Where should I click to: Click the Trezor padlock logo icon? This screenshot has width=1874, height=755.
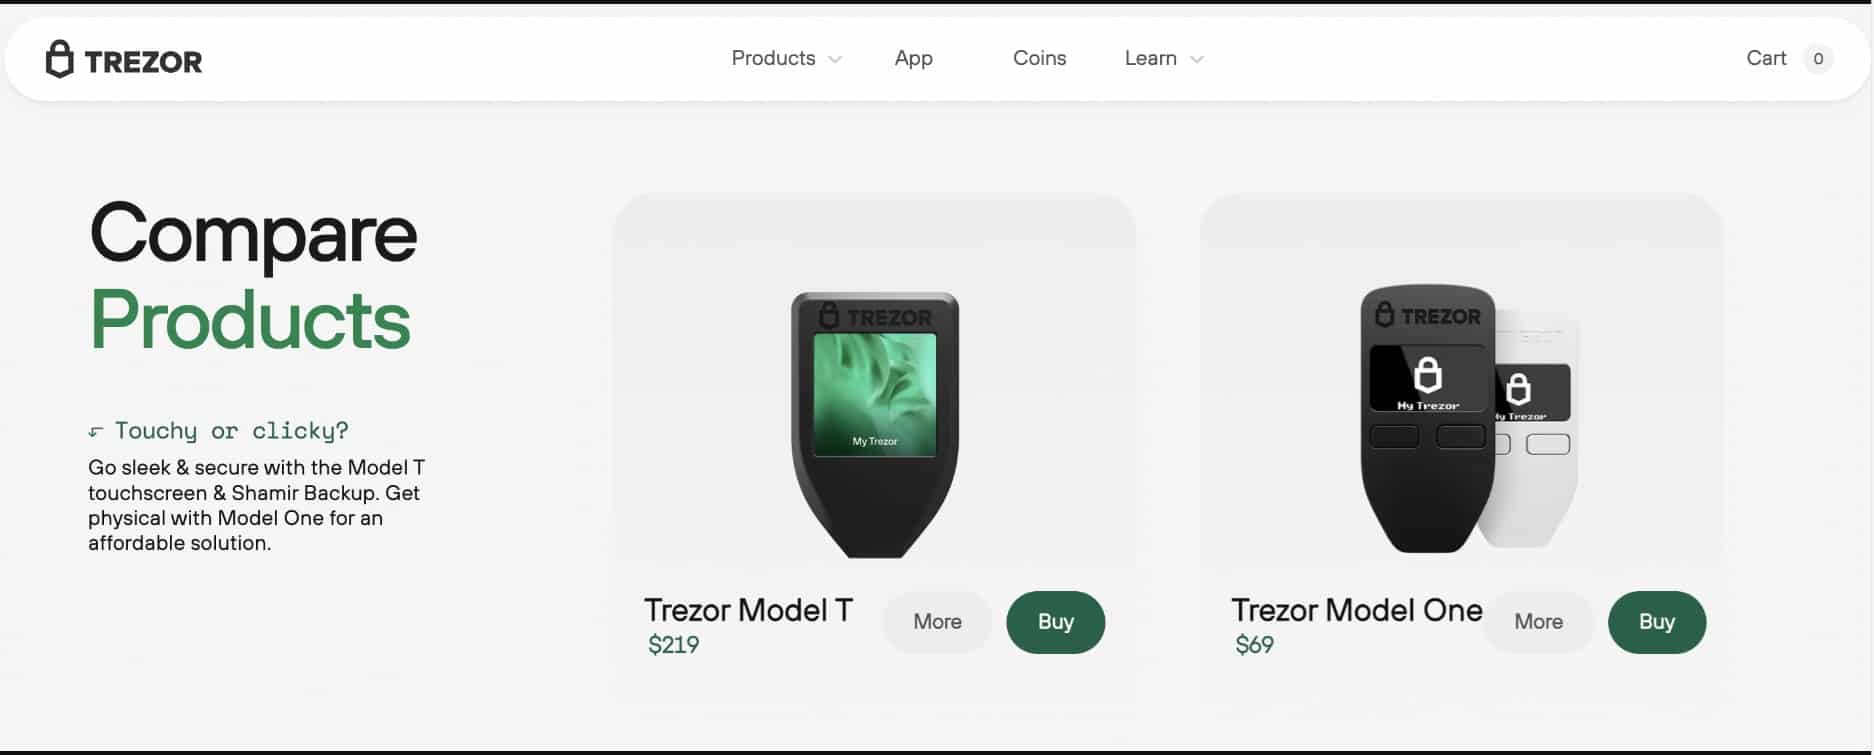(x=60, y=59)
